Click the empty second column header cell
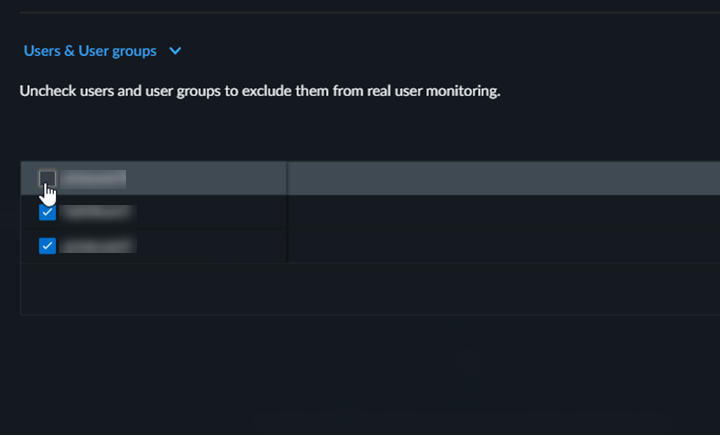720x436 pixels. pyautogui.click(x=500, y=178)
